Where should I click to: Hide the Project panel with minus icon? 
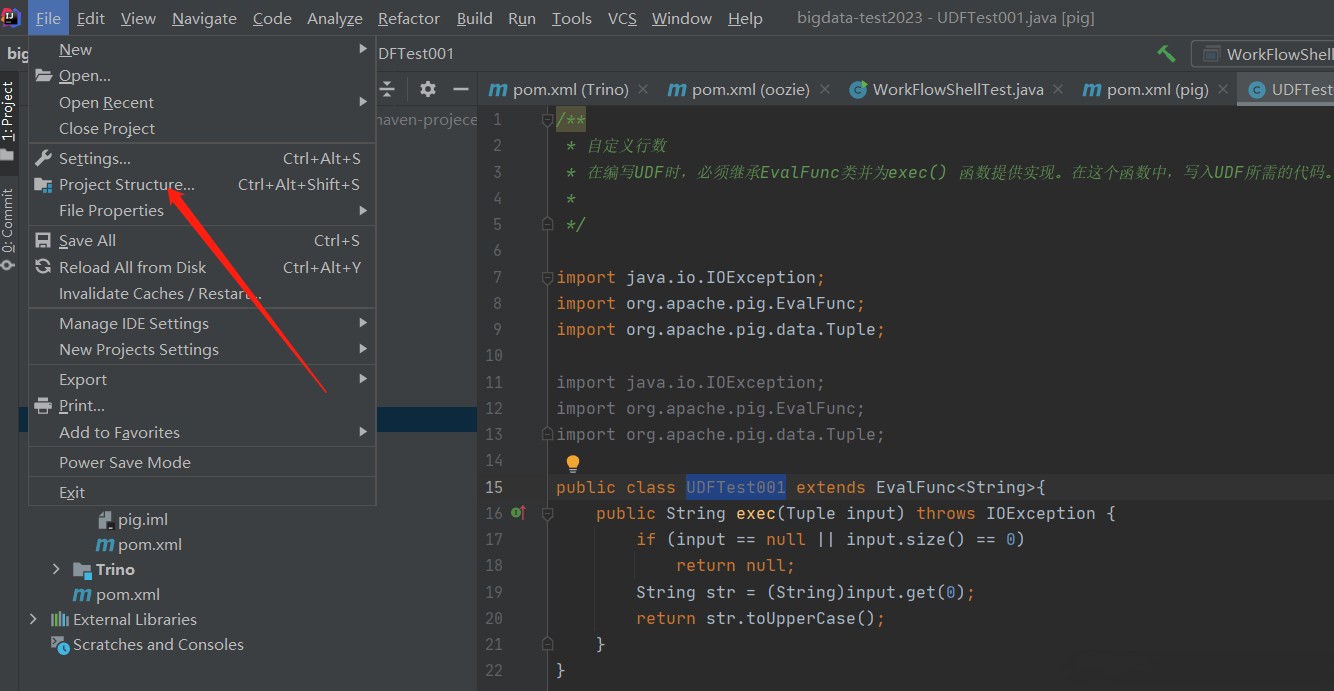(x=460, y=89)
